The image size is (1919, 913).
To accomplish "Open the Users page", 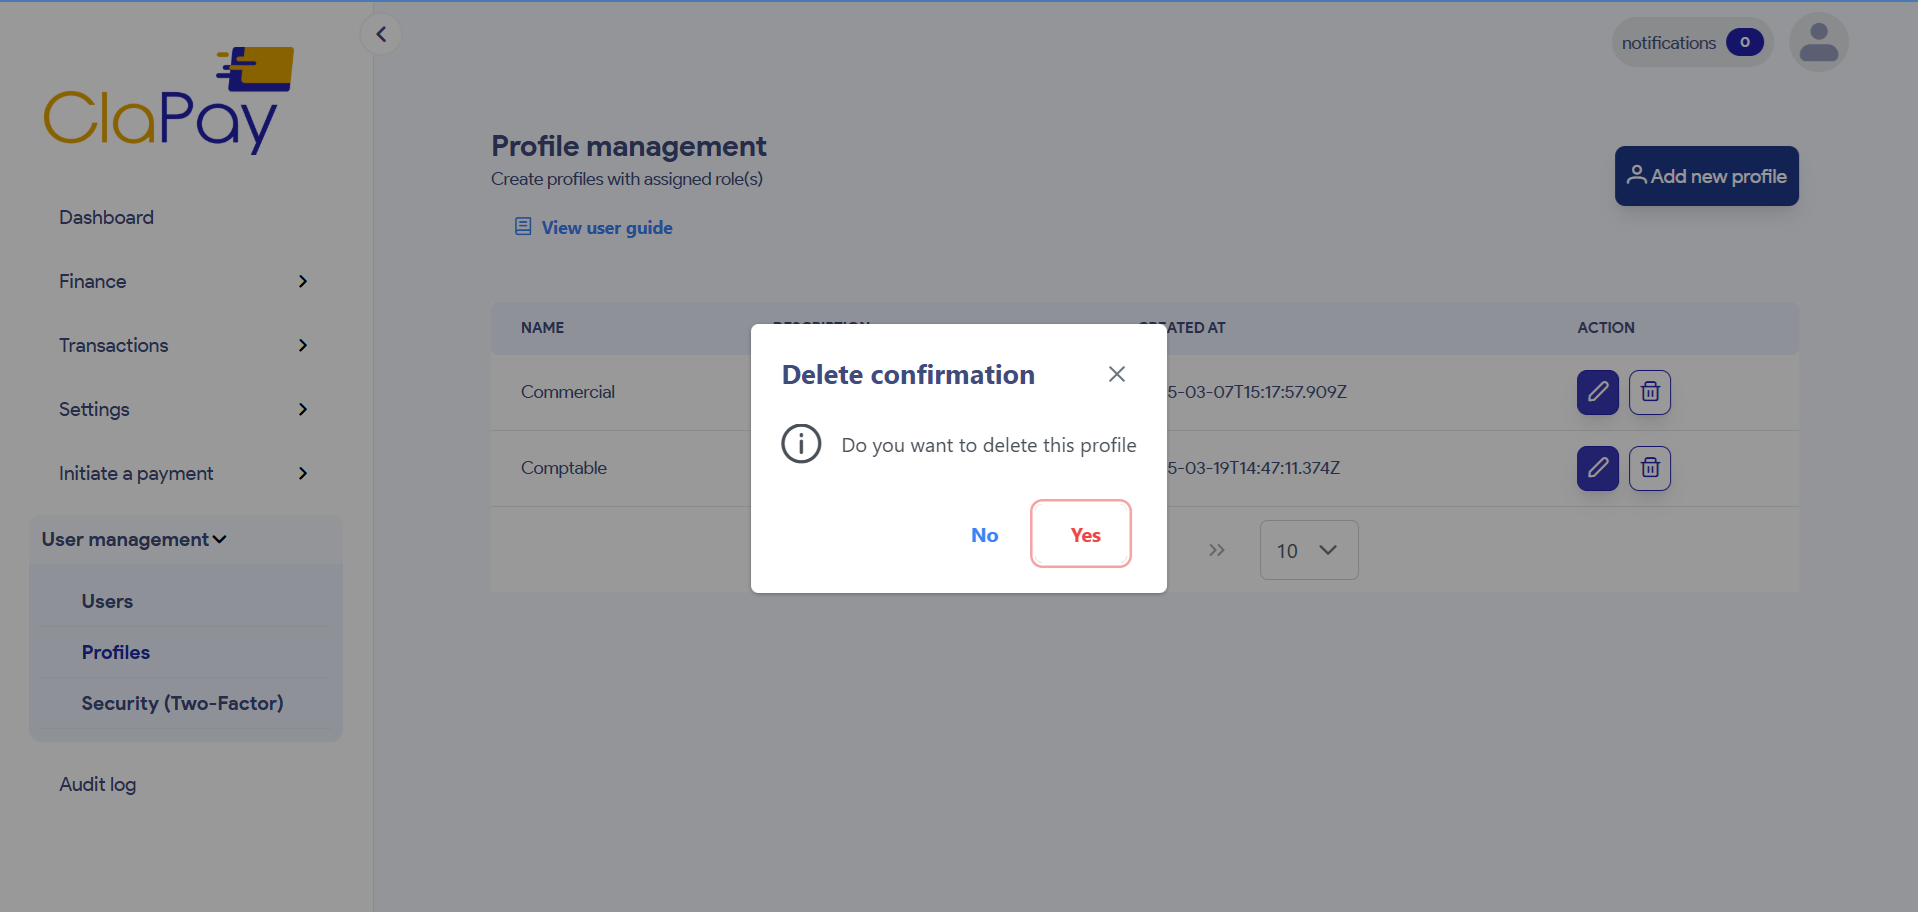I will (x=106, y=601).
